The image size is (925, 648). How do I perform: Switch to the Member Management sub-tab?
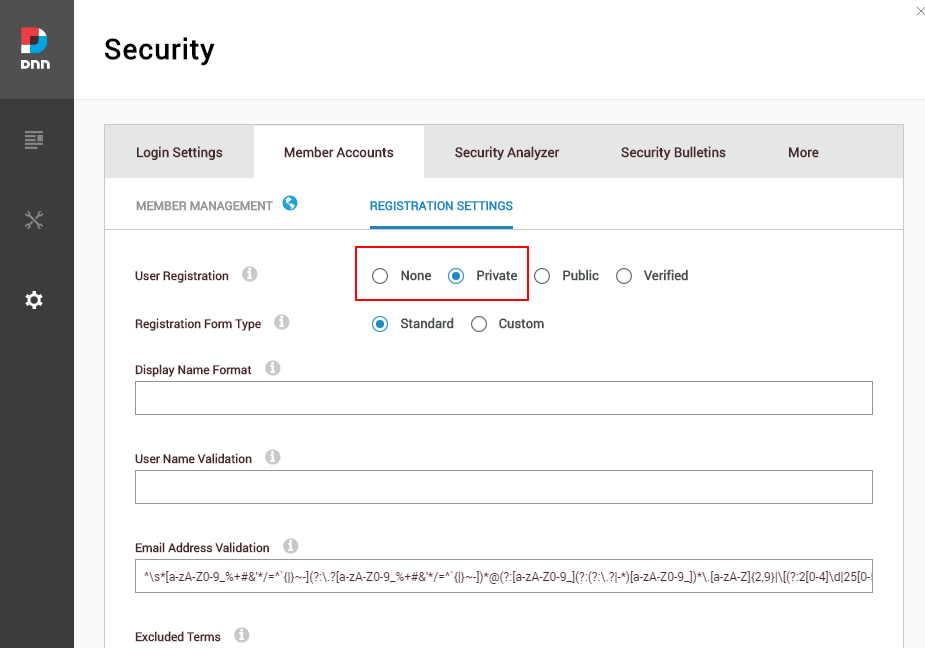pyautogui.click(x=204, y=206)
